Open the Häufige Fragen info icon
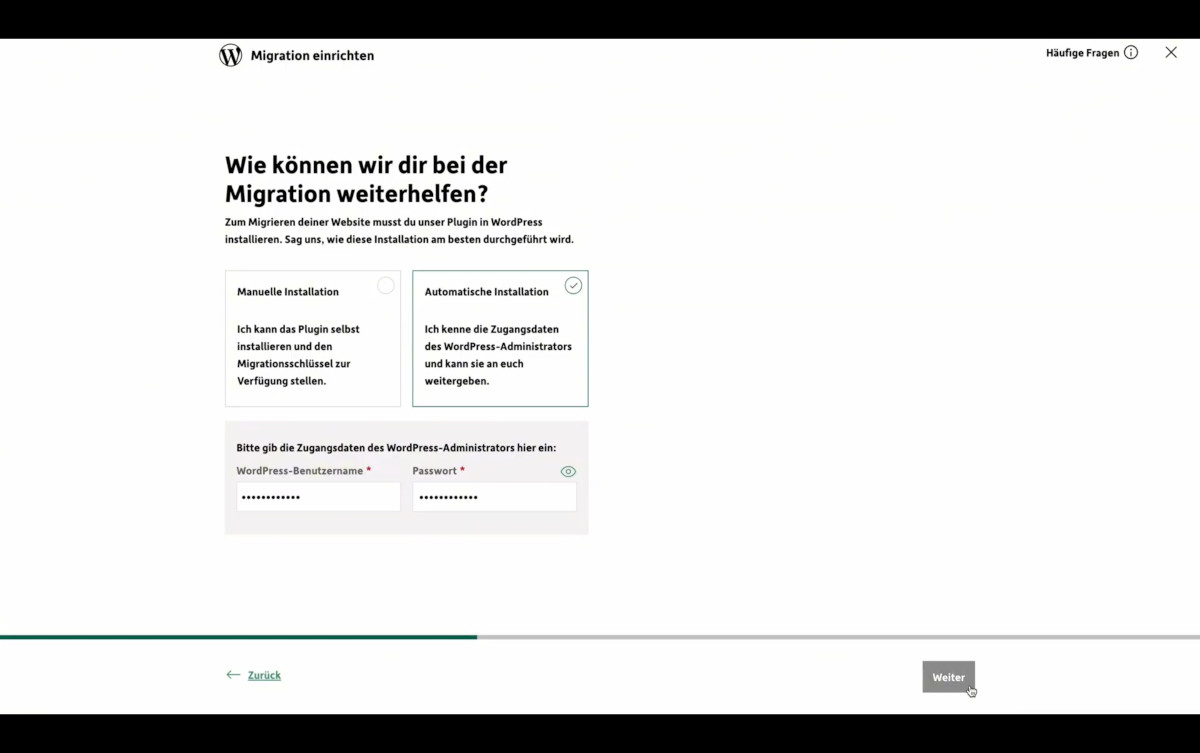 click(1131, 52)
